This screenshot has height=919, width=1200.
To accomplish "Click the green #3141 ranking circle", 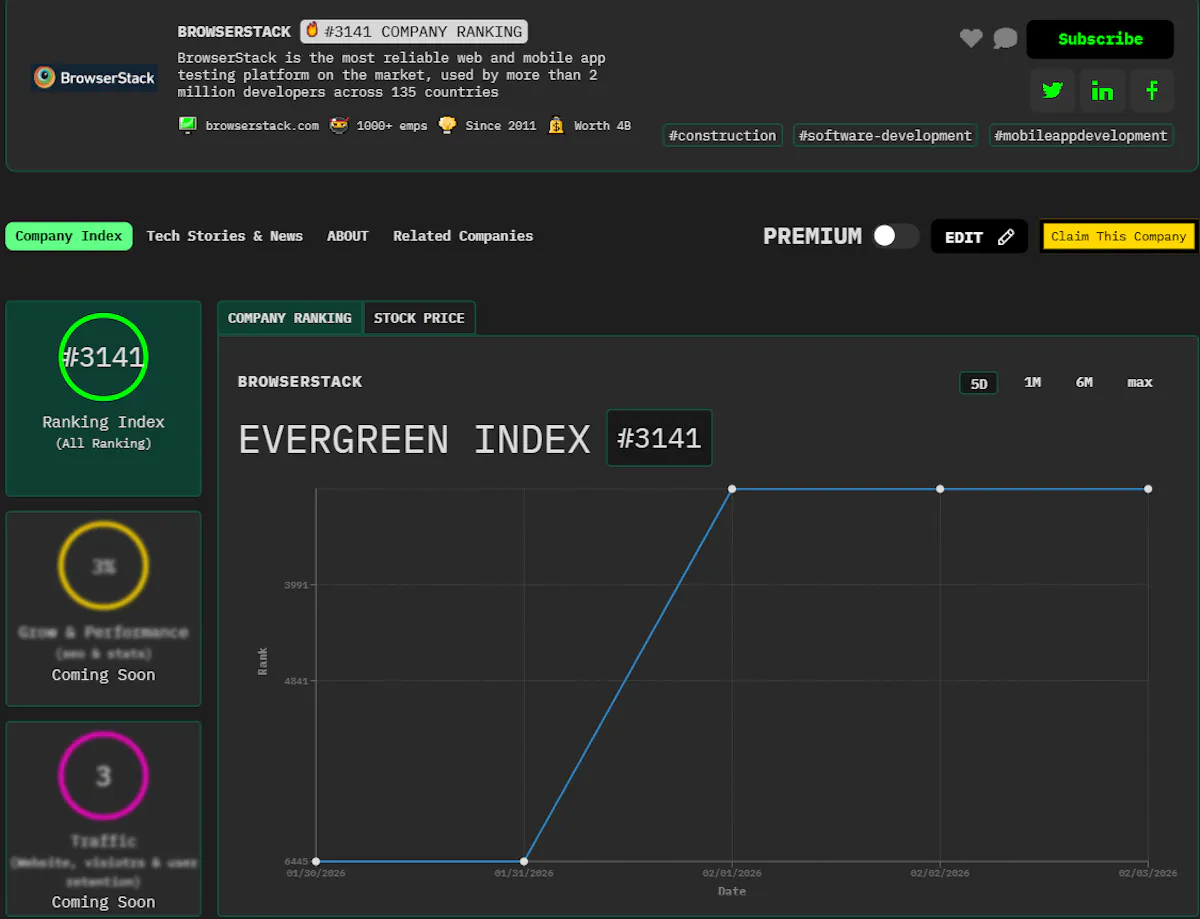I will pos(103,357).
